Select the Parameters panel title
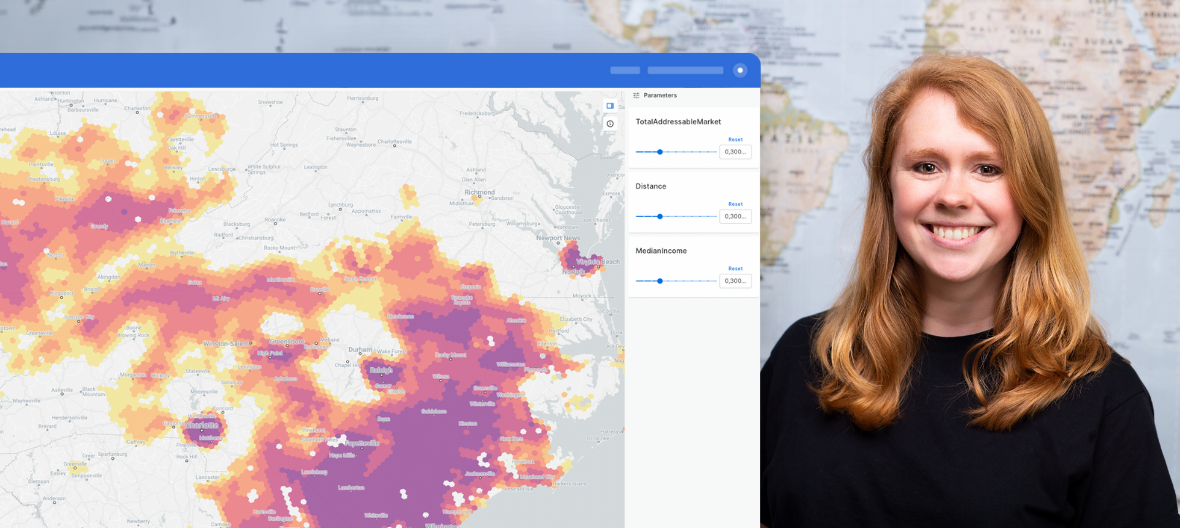1180x528 pixels. [660, 96]
